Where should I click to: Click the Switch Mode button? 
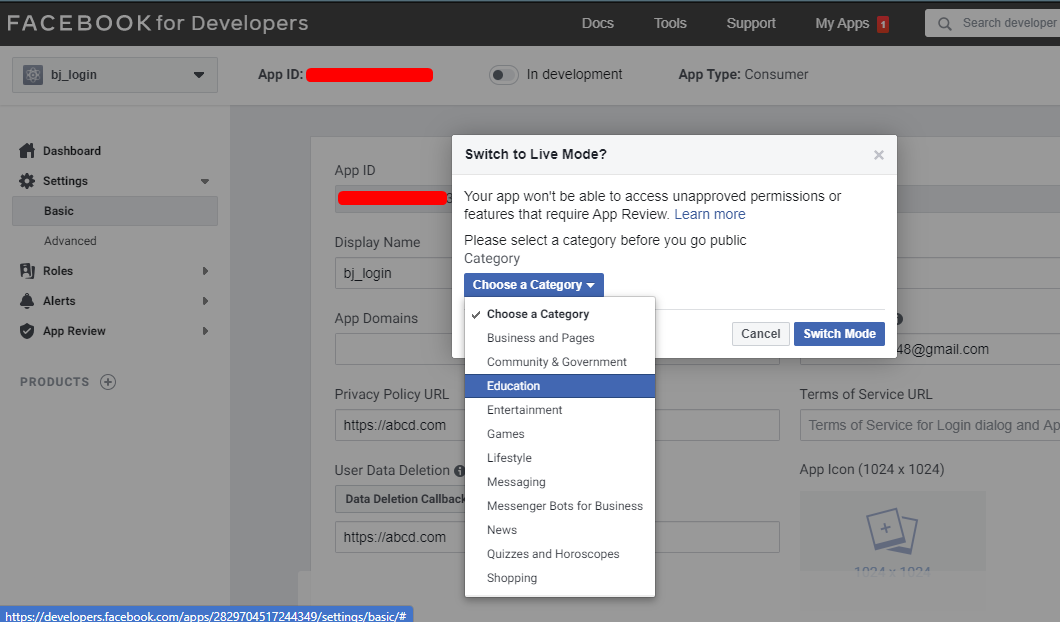[x=839, y=333]
